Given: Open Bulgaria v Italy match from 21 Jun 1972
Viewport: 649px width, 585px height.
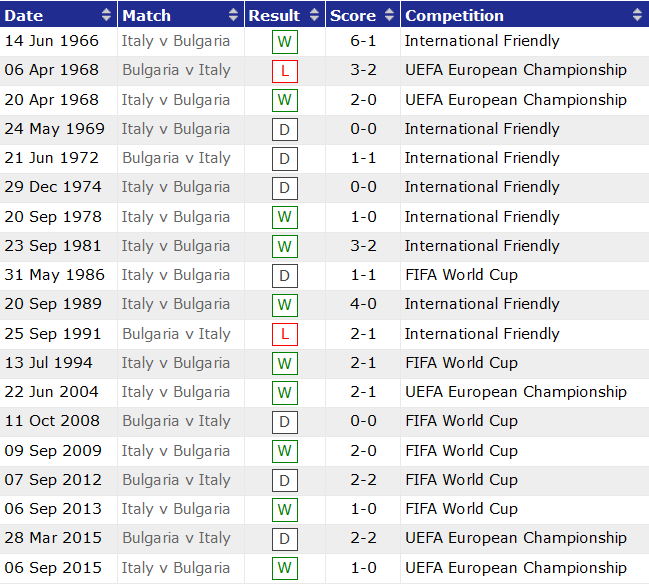Looking at the screenshot, I should click(176, 158).
